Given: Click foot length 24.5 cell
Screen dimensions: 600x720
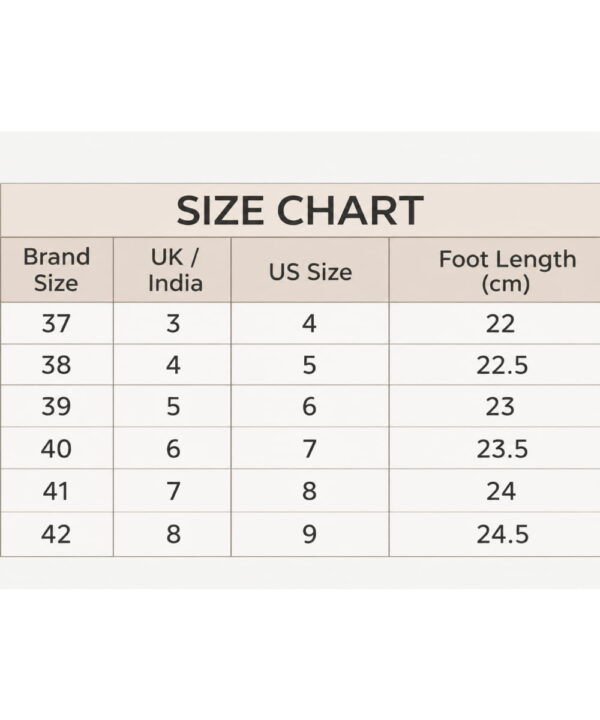Looking at the screenshot, I should [x=494, y=534].
